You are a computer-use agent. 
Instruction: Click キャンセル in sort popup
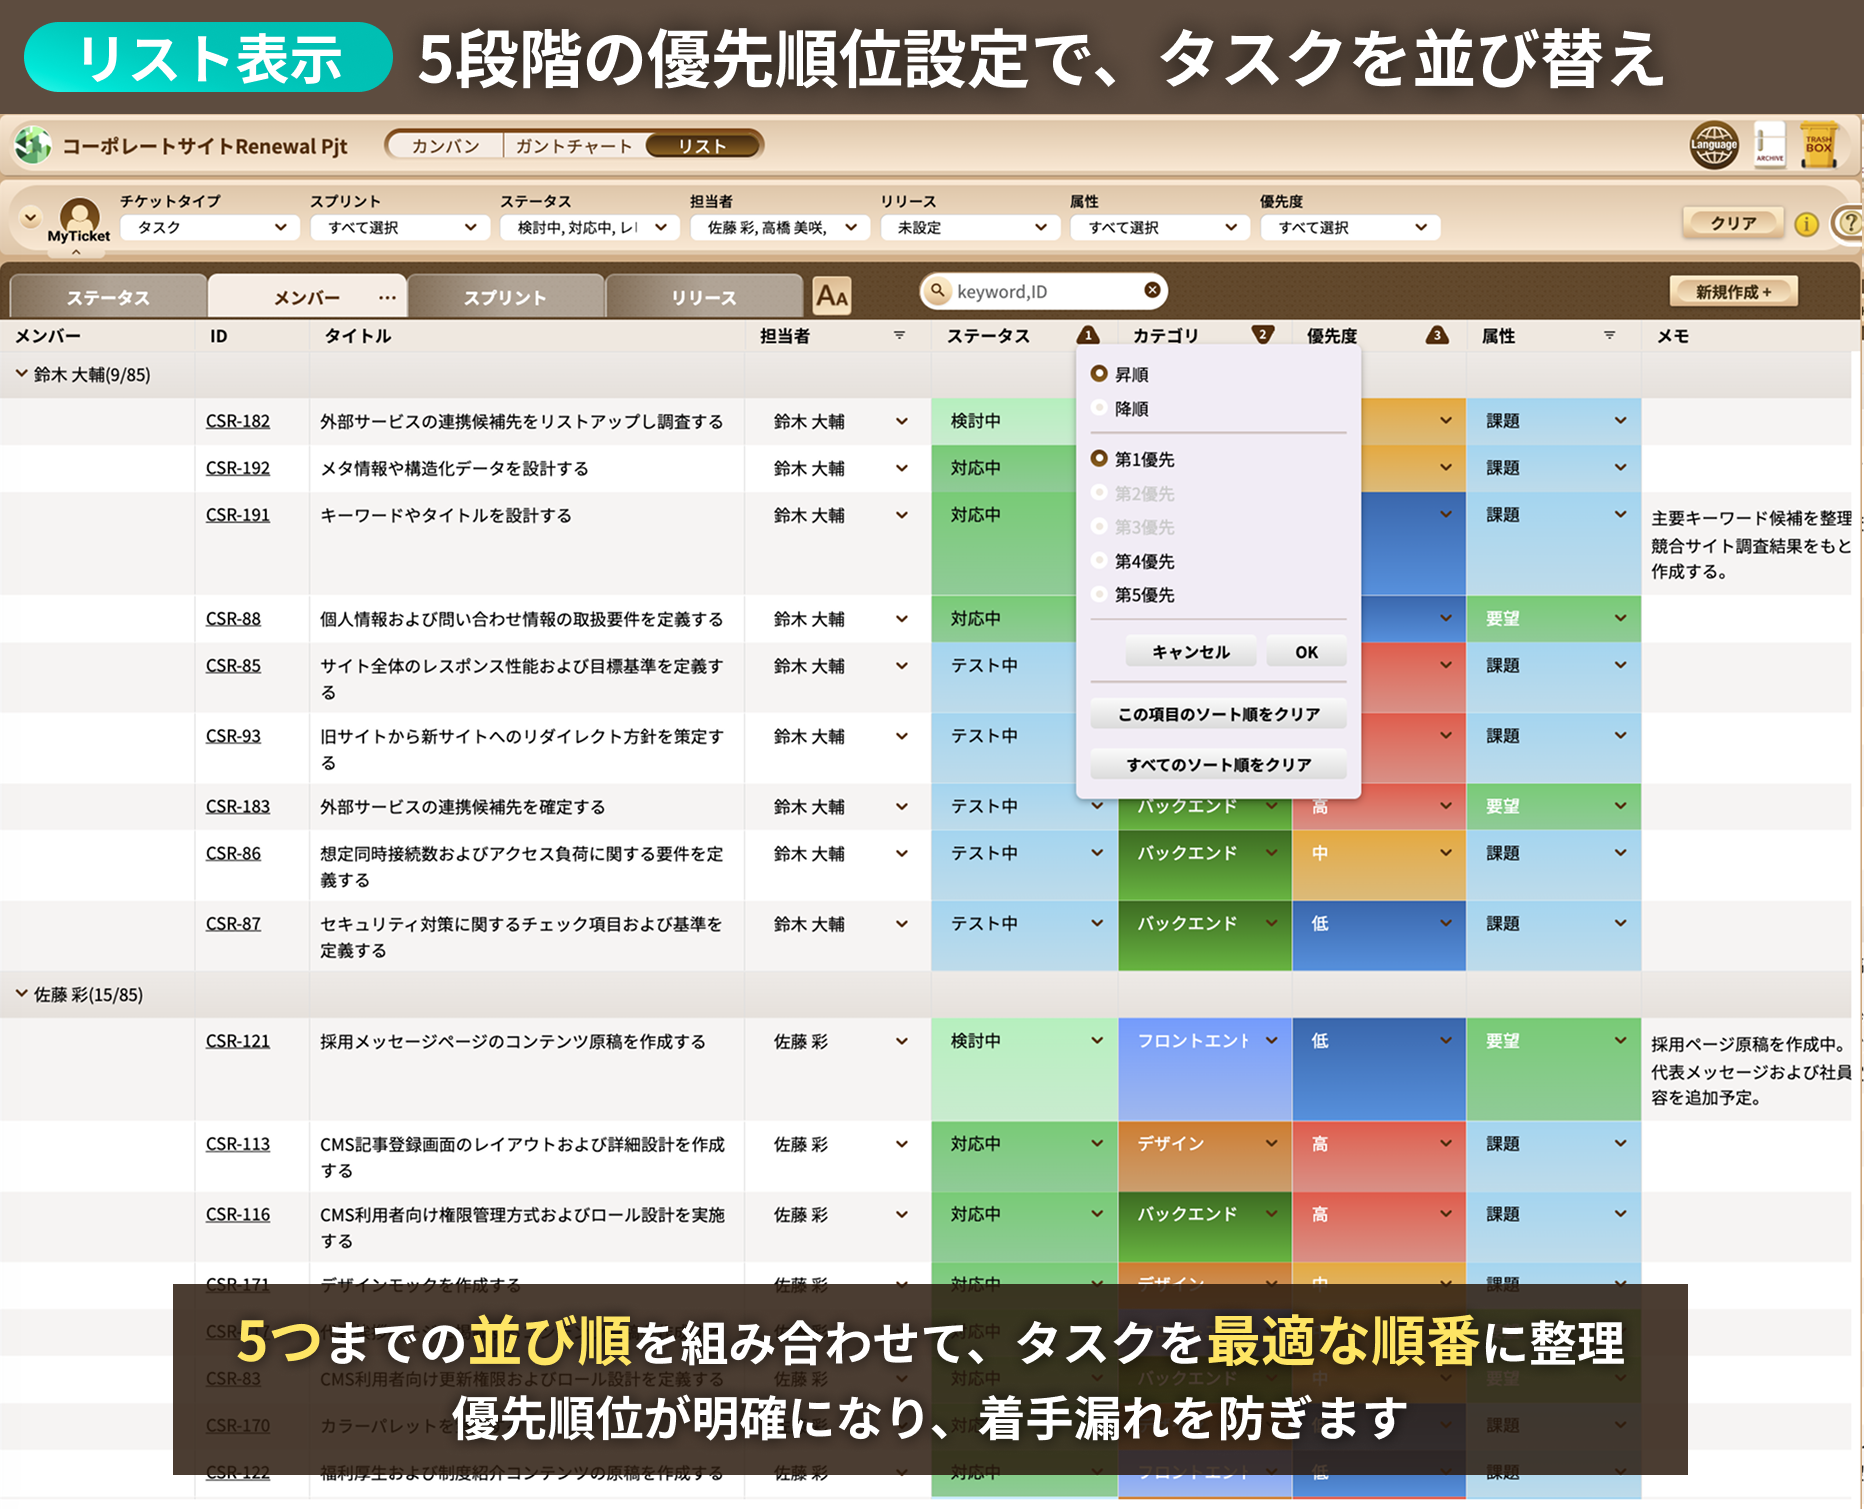coord(1191,652)
